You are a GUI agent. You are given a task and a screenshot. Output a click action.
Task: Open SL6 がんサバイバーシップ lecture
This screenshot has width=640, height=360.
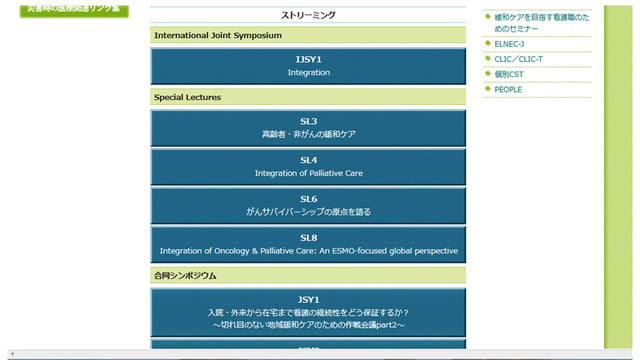[x=308, y=206]
